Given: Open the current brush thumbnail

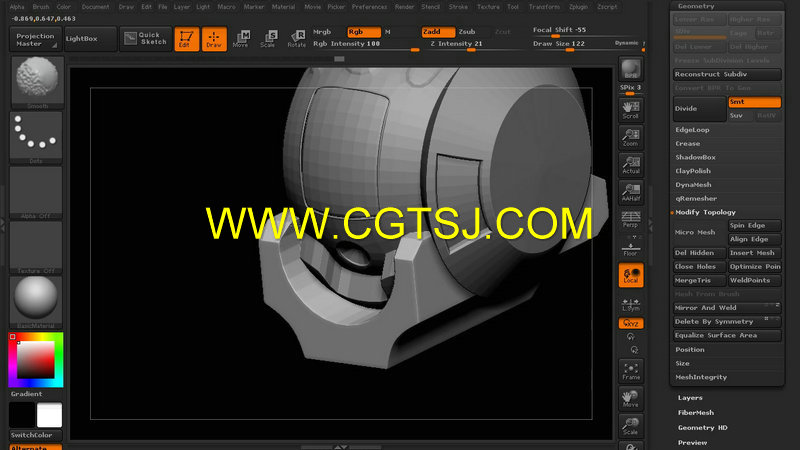Looking at the screenshot, I should pyautogui.click(x=37, y=82).
